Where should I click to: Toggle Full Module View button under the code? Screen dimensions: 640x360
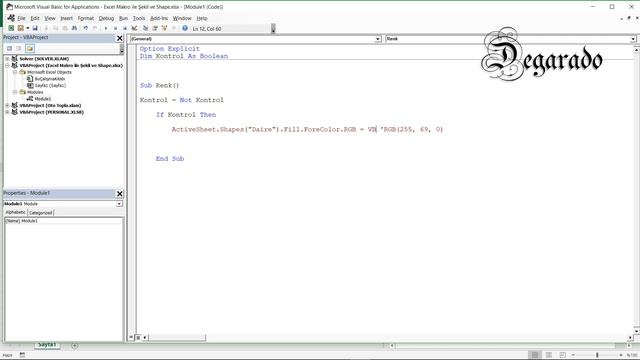pyautogui.click(x=138, y=338)
